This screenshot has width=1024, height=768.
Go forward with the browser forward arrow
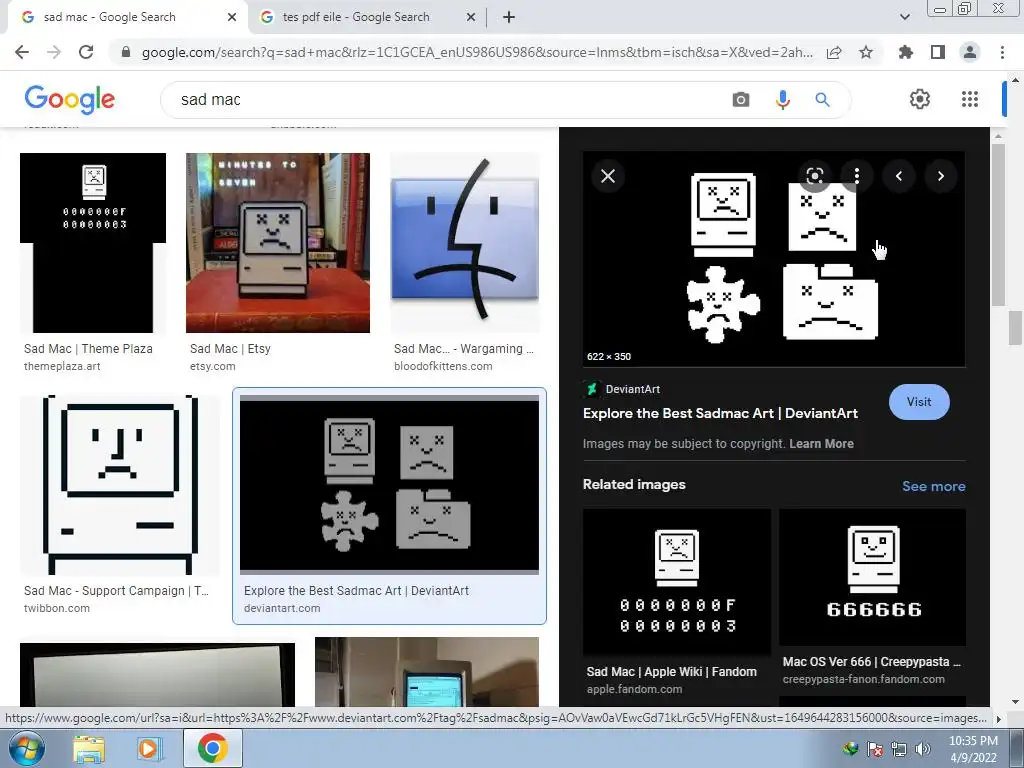pyautogui.click(x=54, y=52)
